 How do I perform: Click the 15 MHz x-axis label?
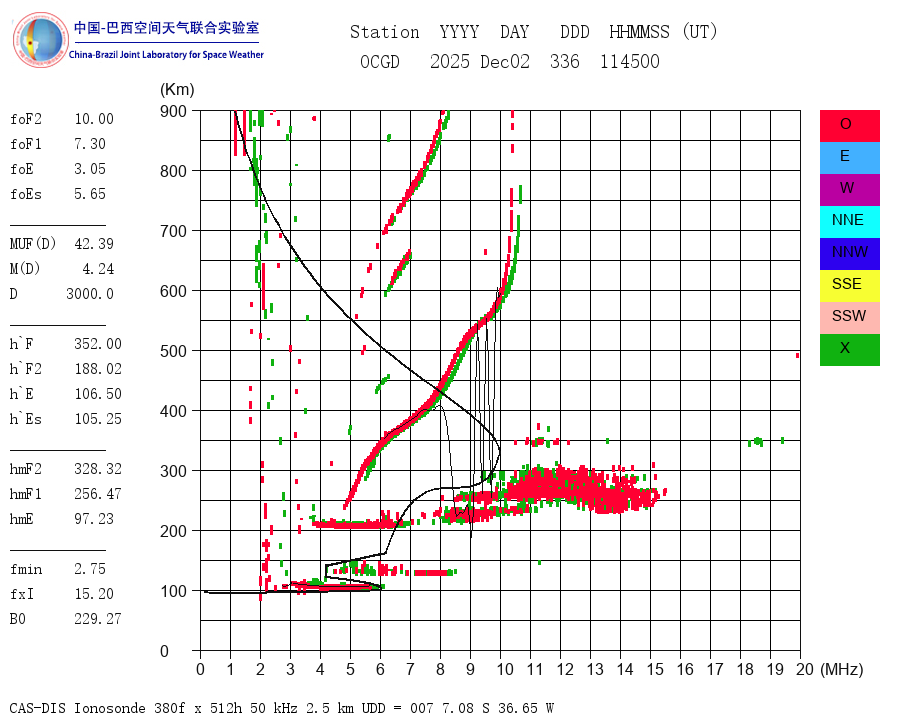655,669
